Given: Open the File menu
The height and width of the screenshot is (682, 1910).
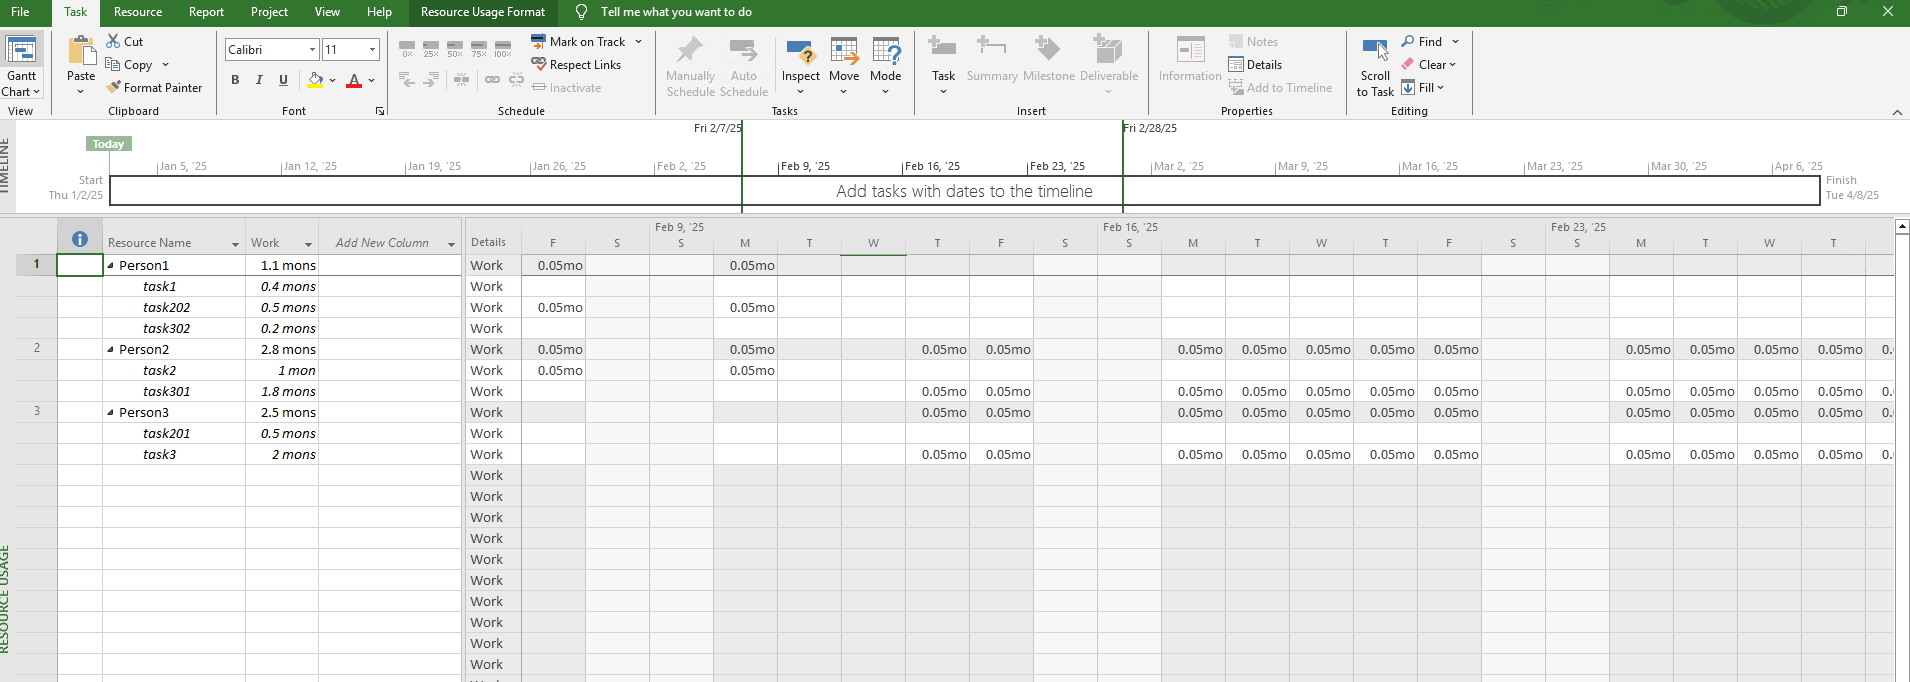Looking at the screenshot, I should [20, 12].
